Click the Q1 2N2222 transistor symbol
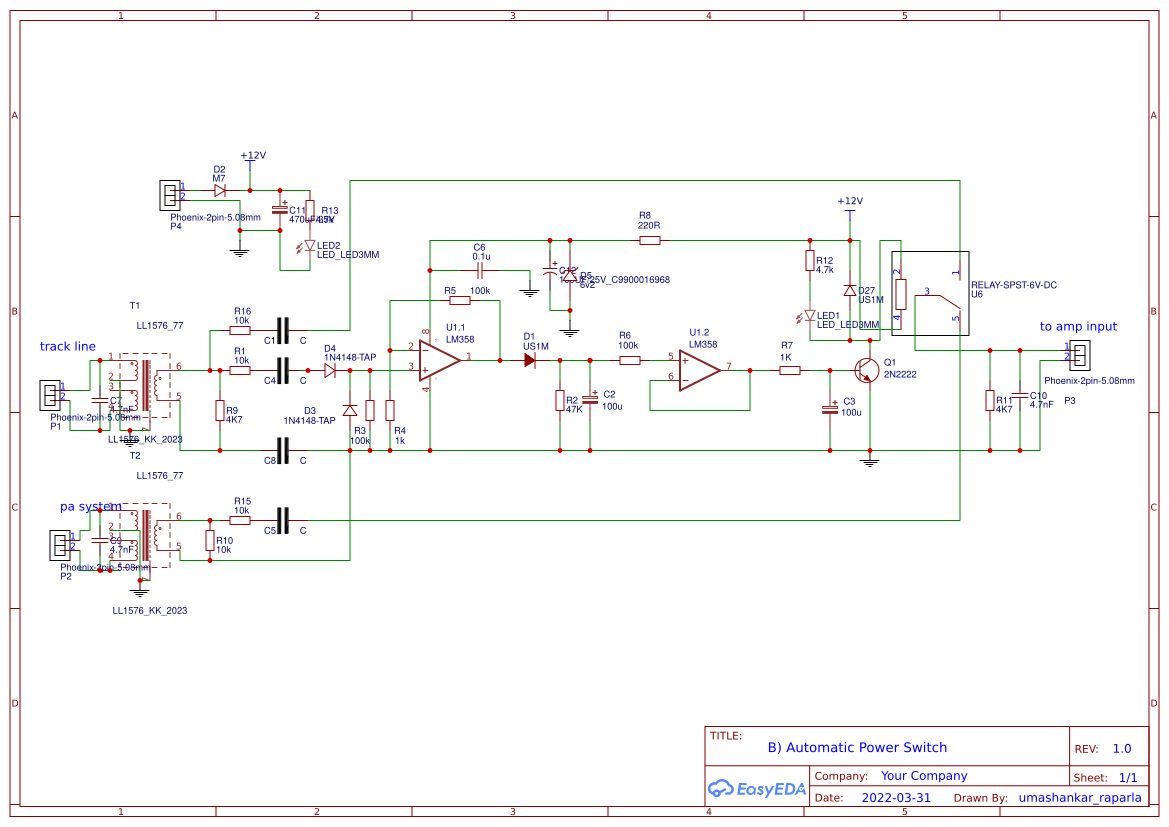 [x=866, y=370]
